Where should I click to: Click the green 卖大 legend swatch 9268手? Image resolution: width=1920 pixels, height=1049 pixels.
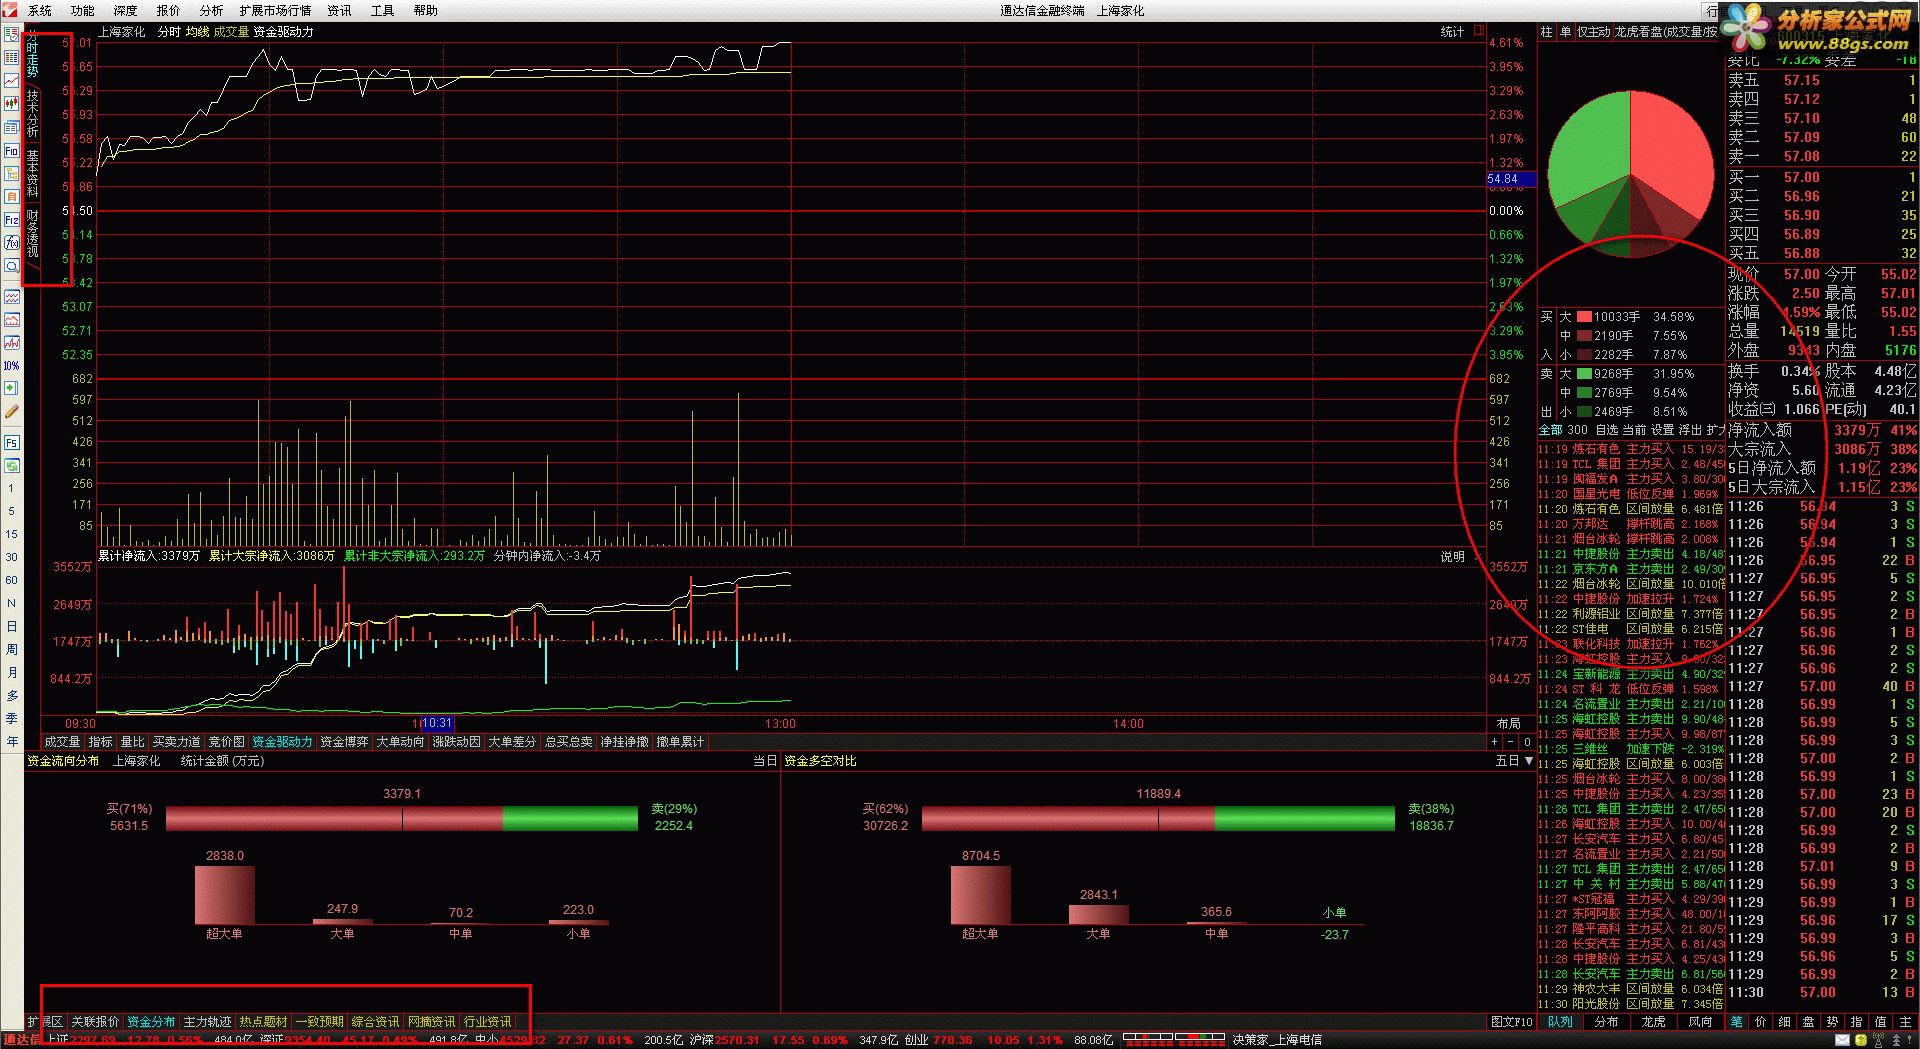1584,374
